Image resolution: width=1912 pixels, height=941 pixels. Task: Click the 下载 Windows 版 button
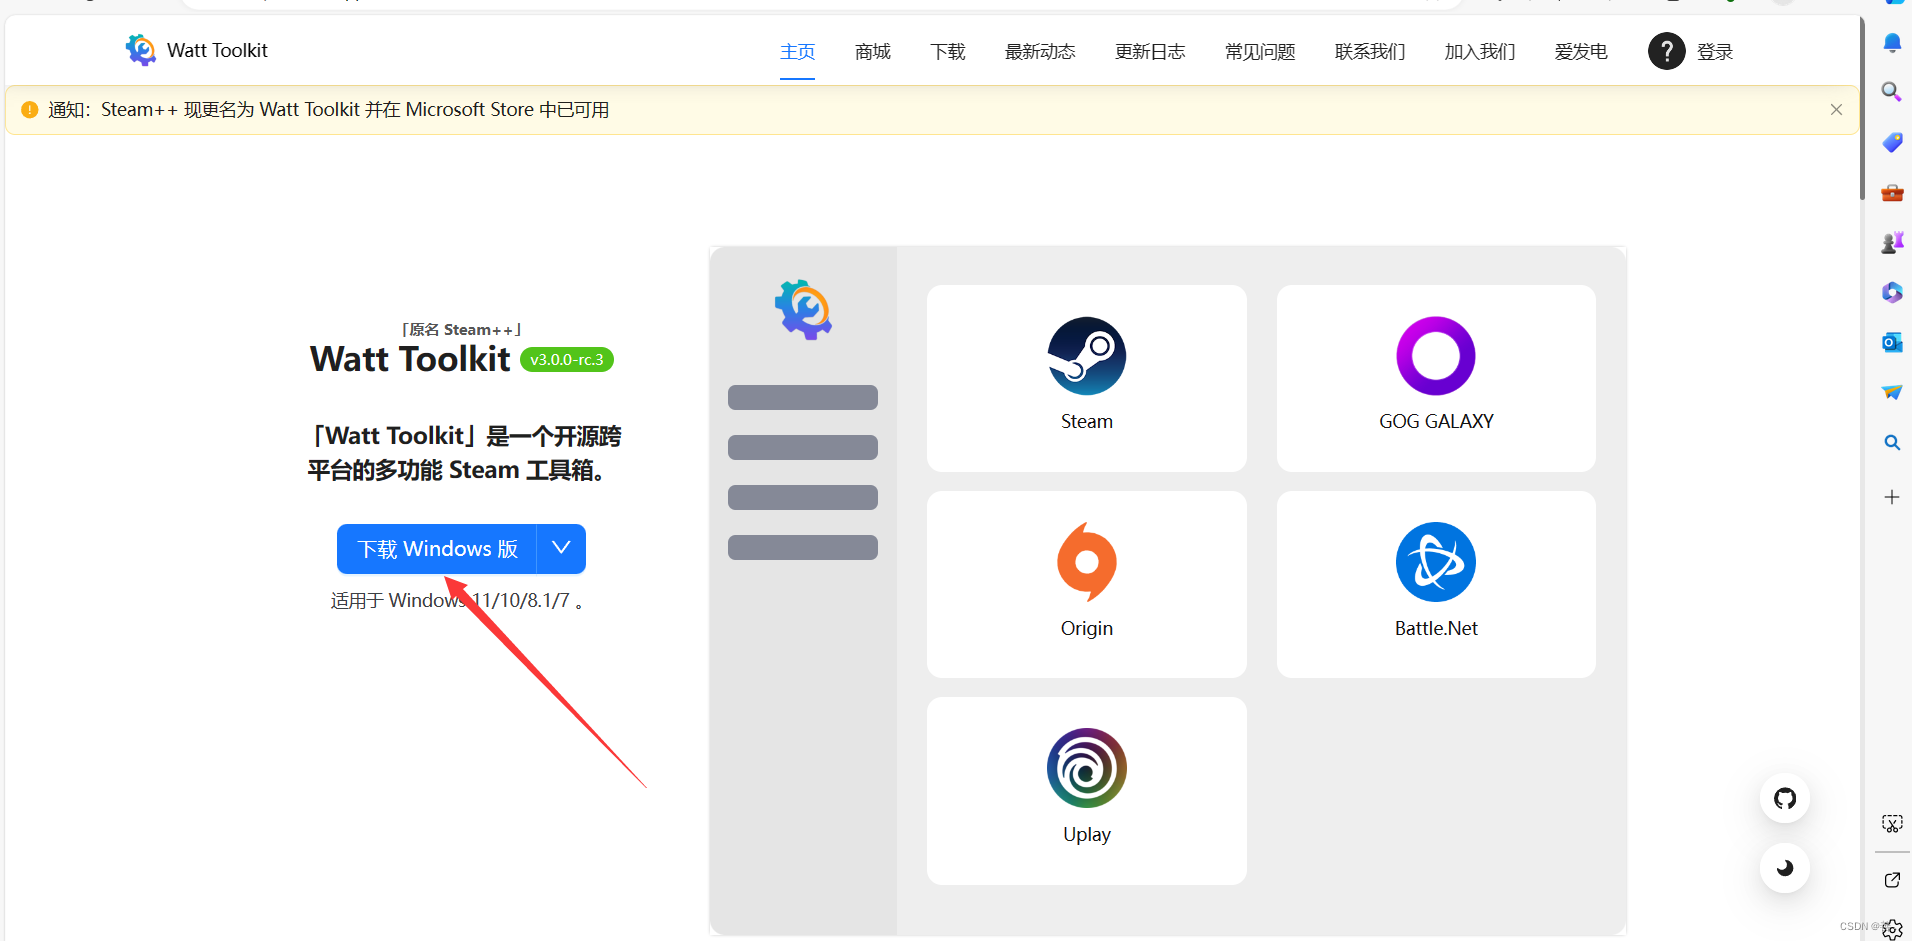[x=437, y=549]
